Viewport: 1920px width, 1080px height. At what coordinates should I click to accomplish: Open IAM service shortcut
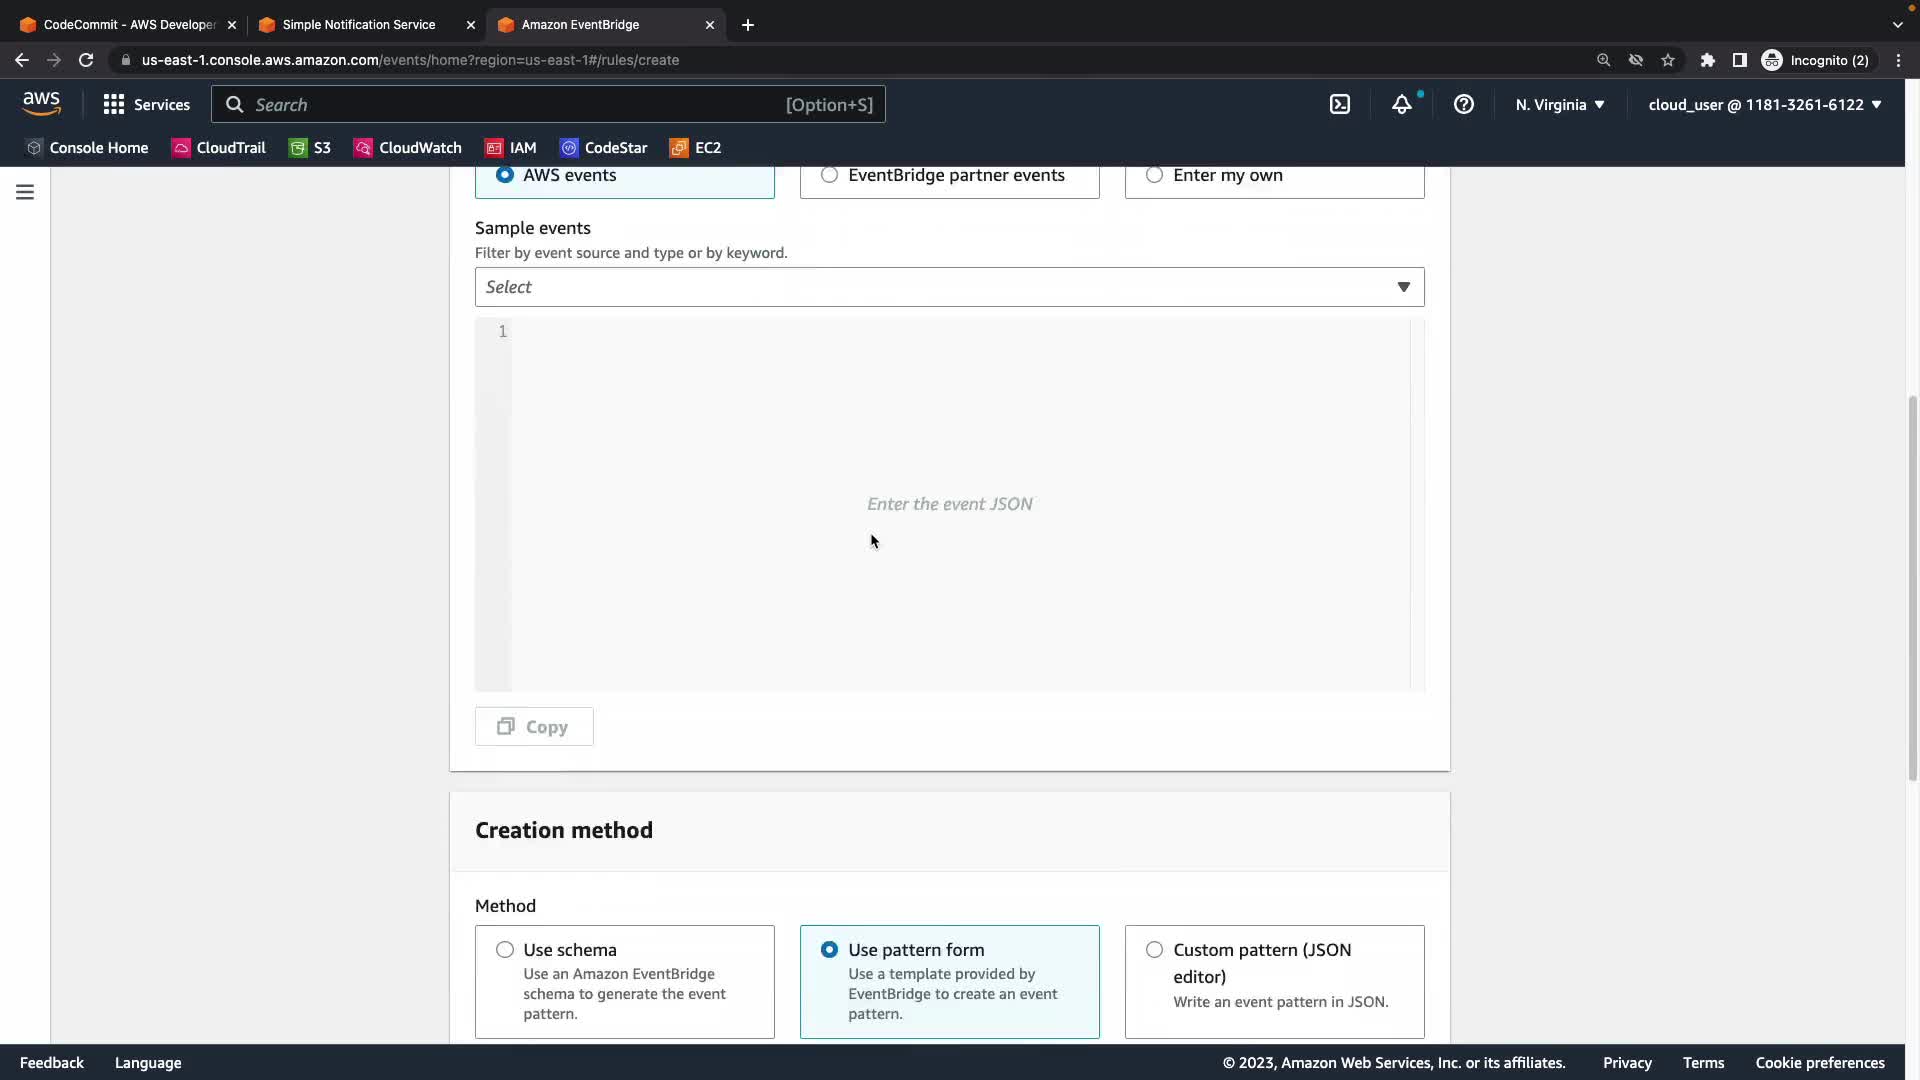(x=511, y=147)
